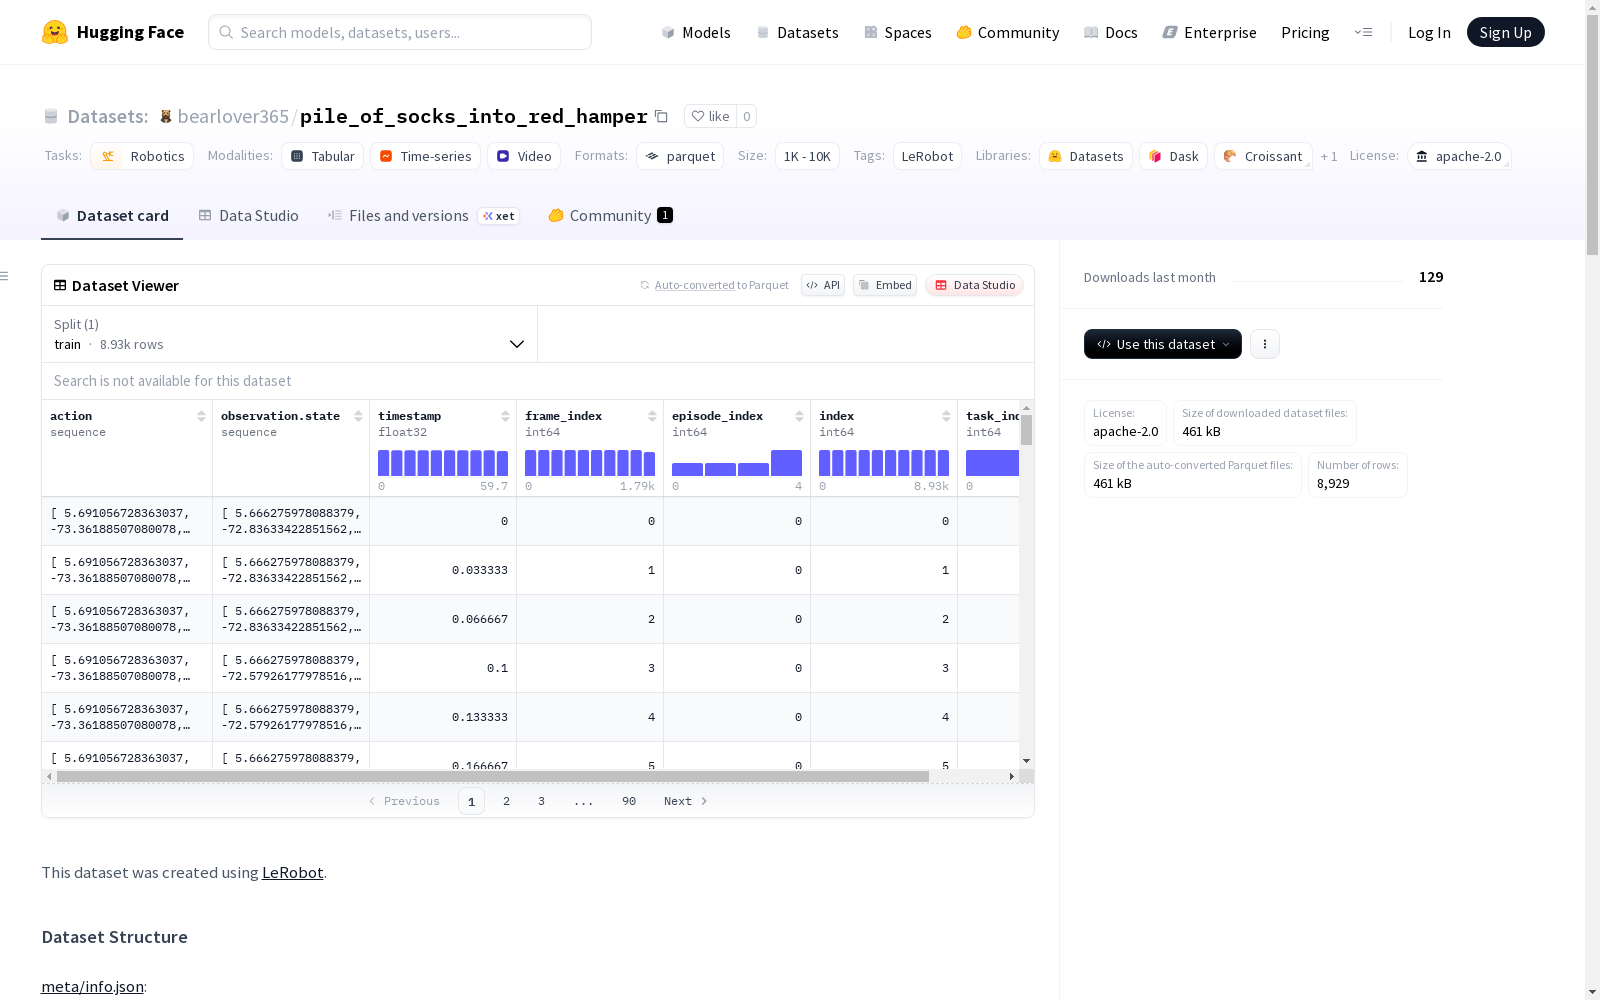Select the parquet format tag
Image resolution: width=1600 pixels, height=1000 pixels.
680,156
